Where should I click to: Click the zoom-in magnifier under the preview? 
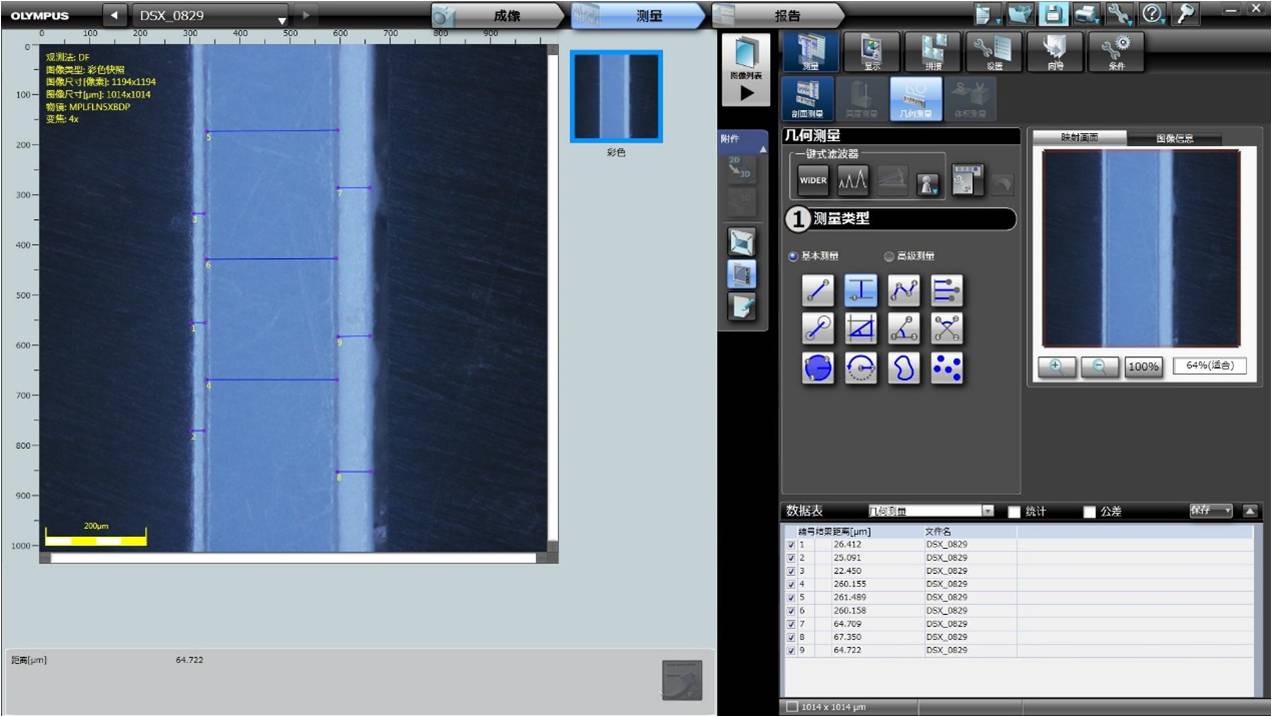point(1056,366)
